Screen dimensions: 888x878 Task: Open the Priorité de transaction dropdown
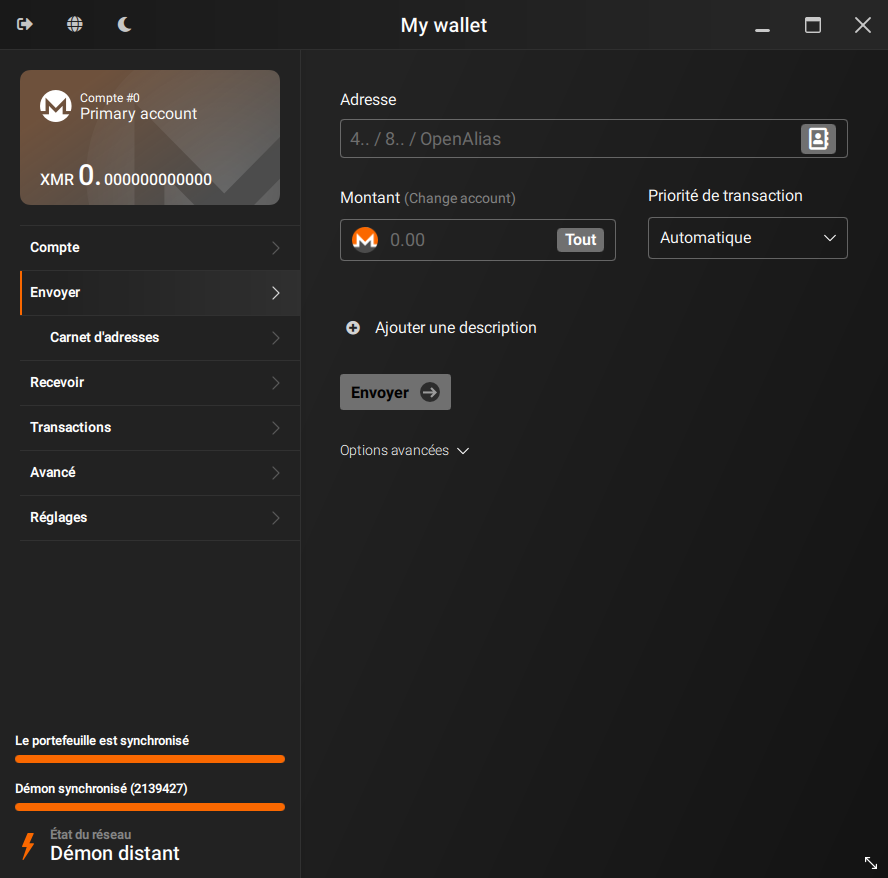coord(747,237)
